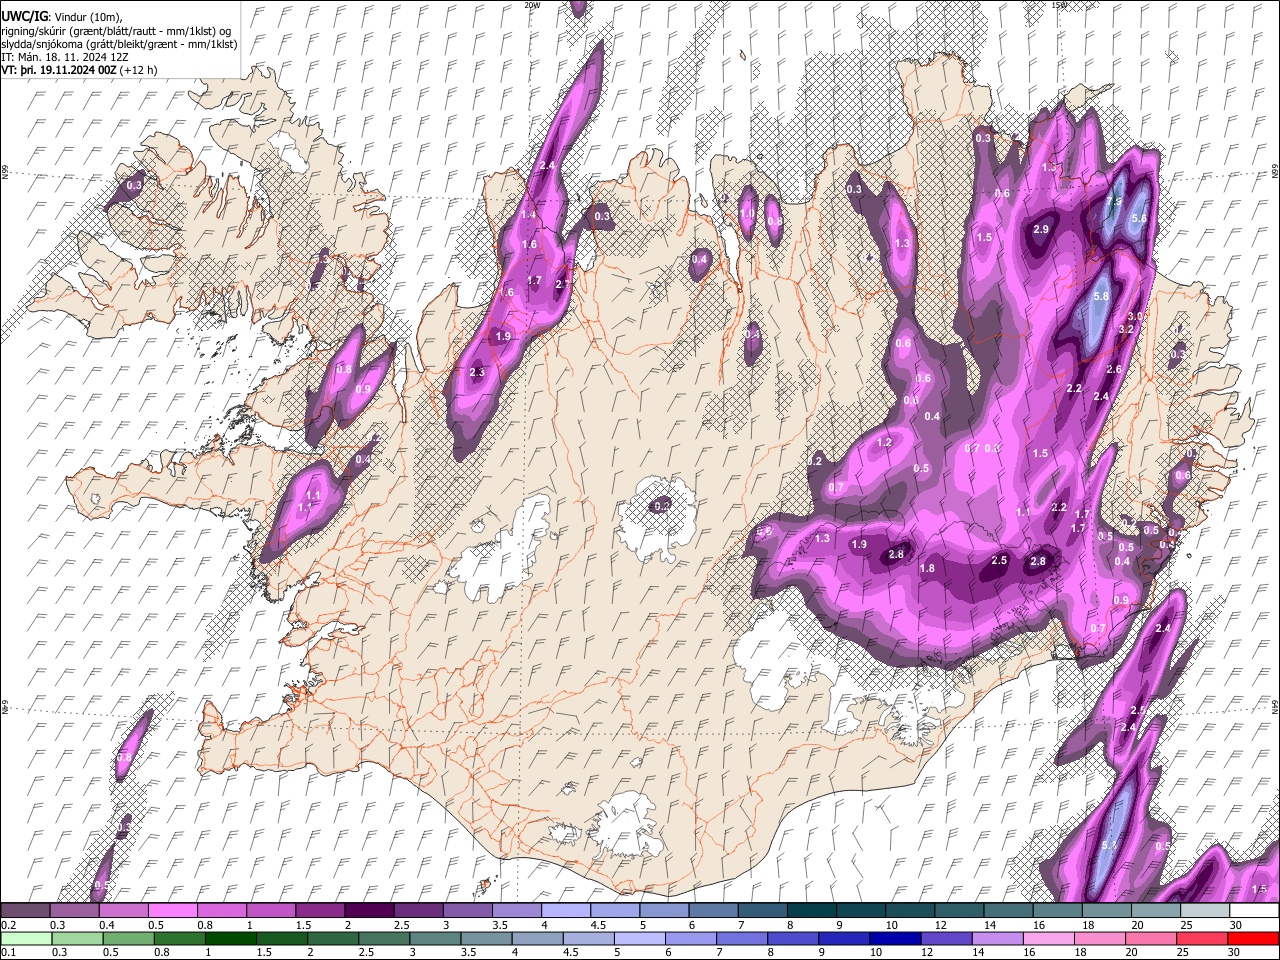Pick upper legend swatch between 0.5 and 0.8
The height and width of the screenshot is (960, 1280).
pyautogui.click(x=172, y=911)
